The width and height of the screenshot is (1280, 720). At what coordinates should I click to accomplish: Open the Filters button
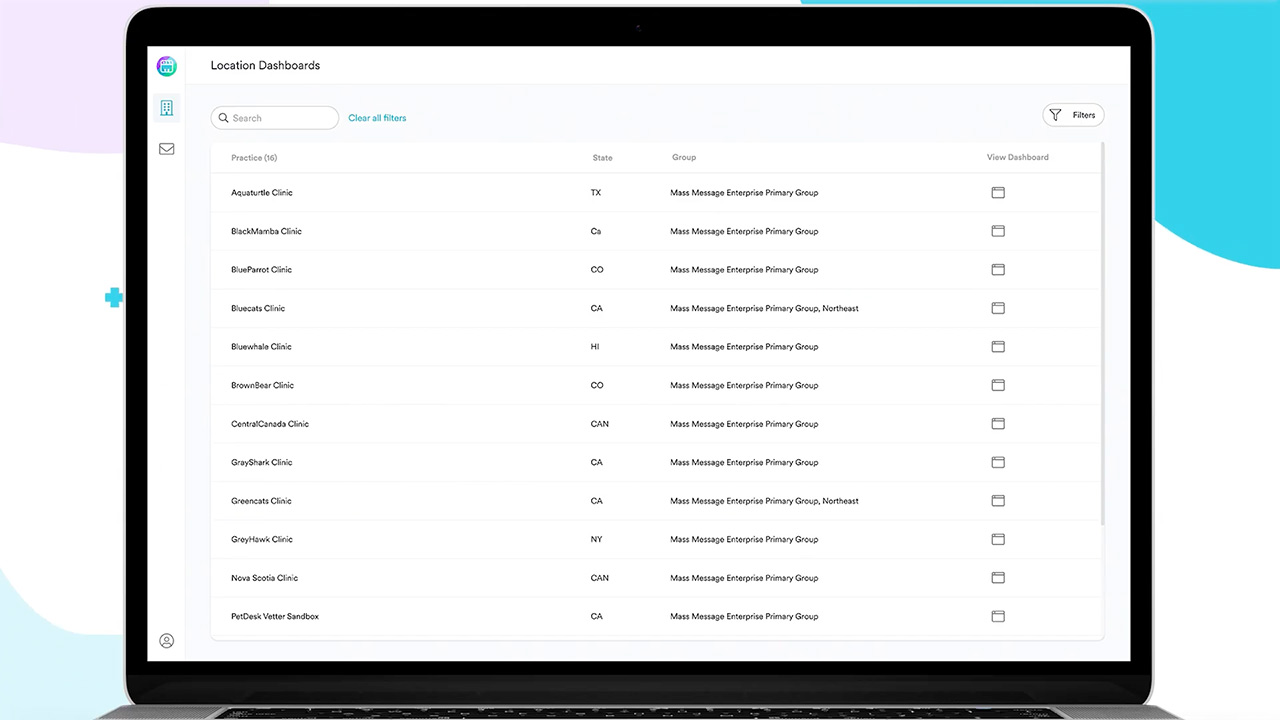1073,115
